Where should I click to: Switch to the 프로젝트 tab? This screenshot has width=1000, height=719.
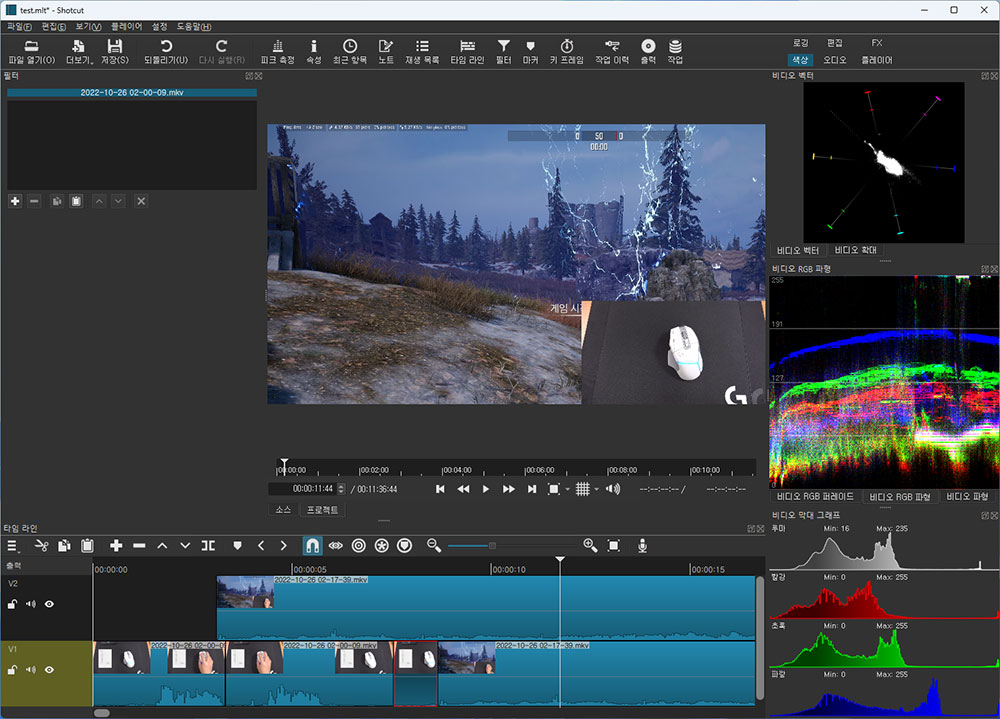(323, 510)
